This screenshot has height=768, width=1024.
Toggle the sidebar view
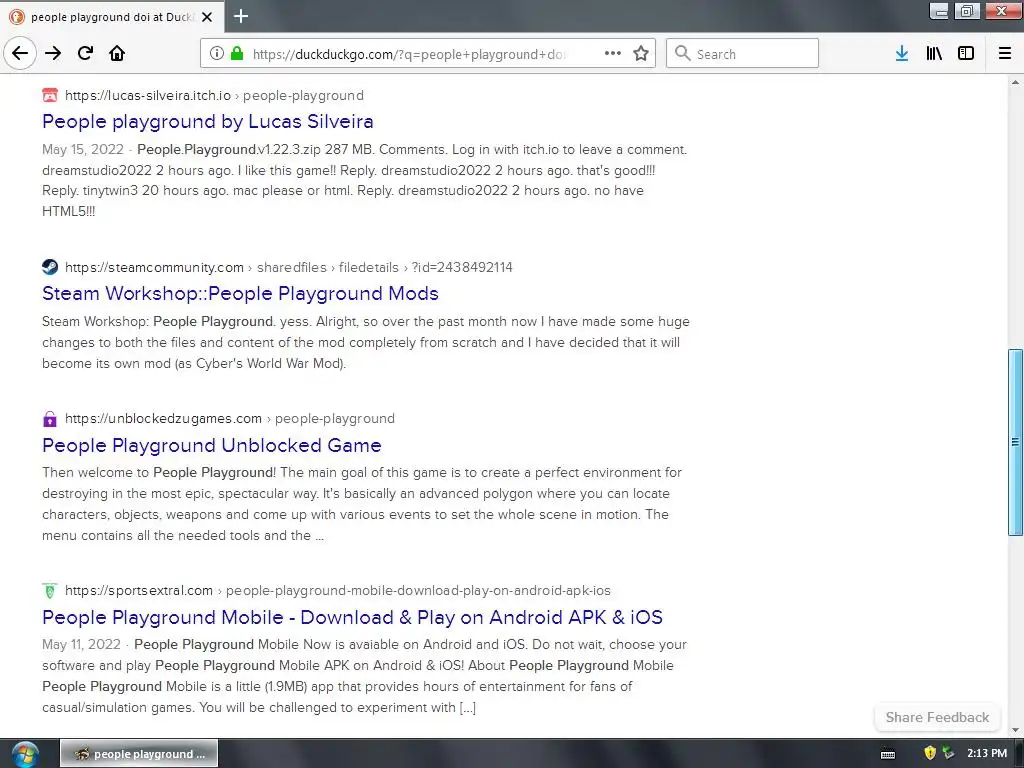click(x=966, y=54)
